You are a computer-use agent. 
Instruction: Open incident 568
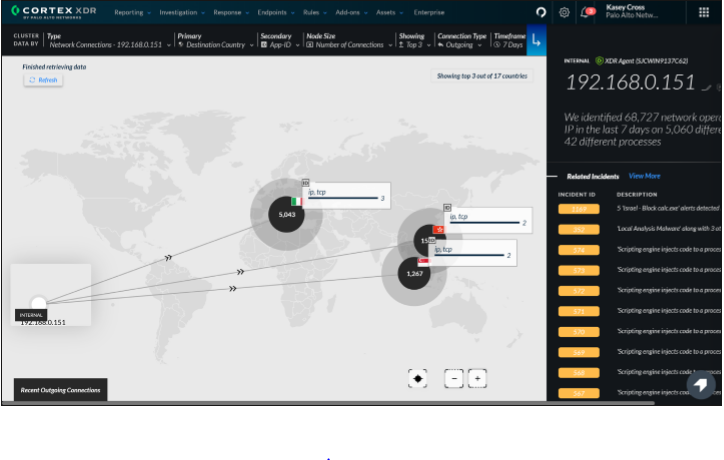579,373
